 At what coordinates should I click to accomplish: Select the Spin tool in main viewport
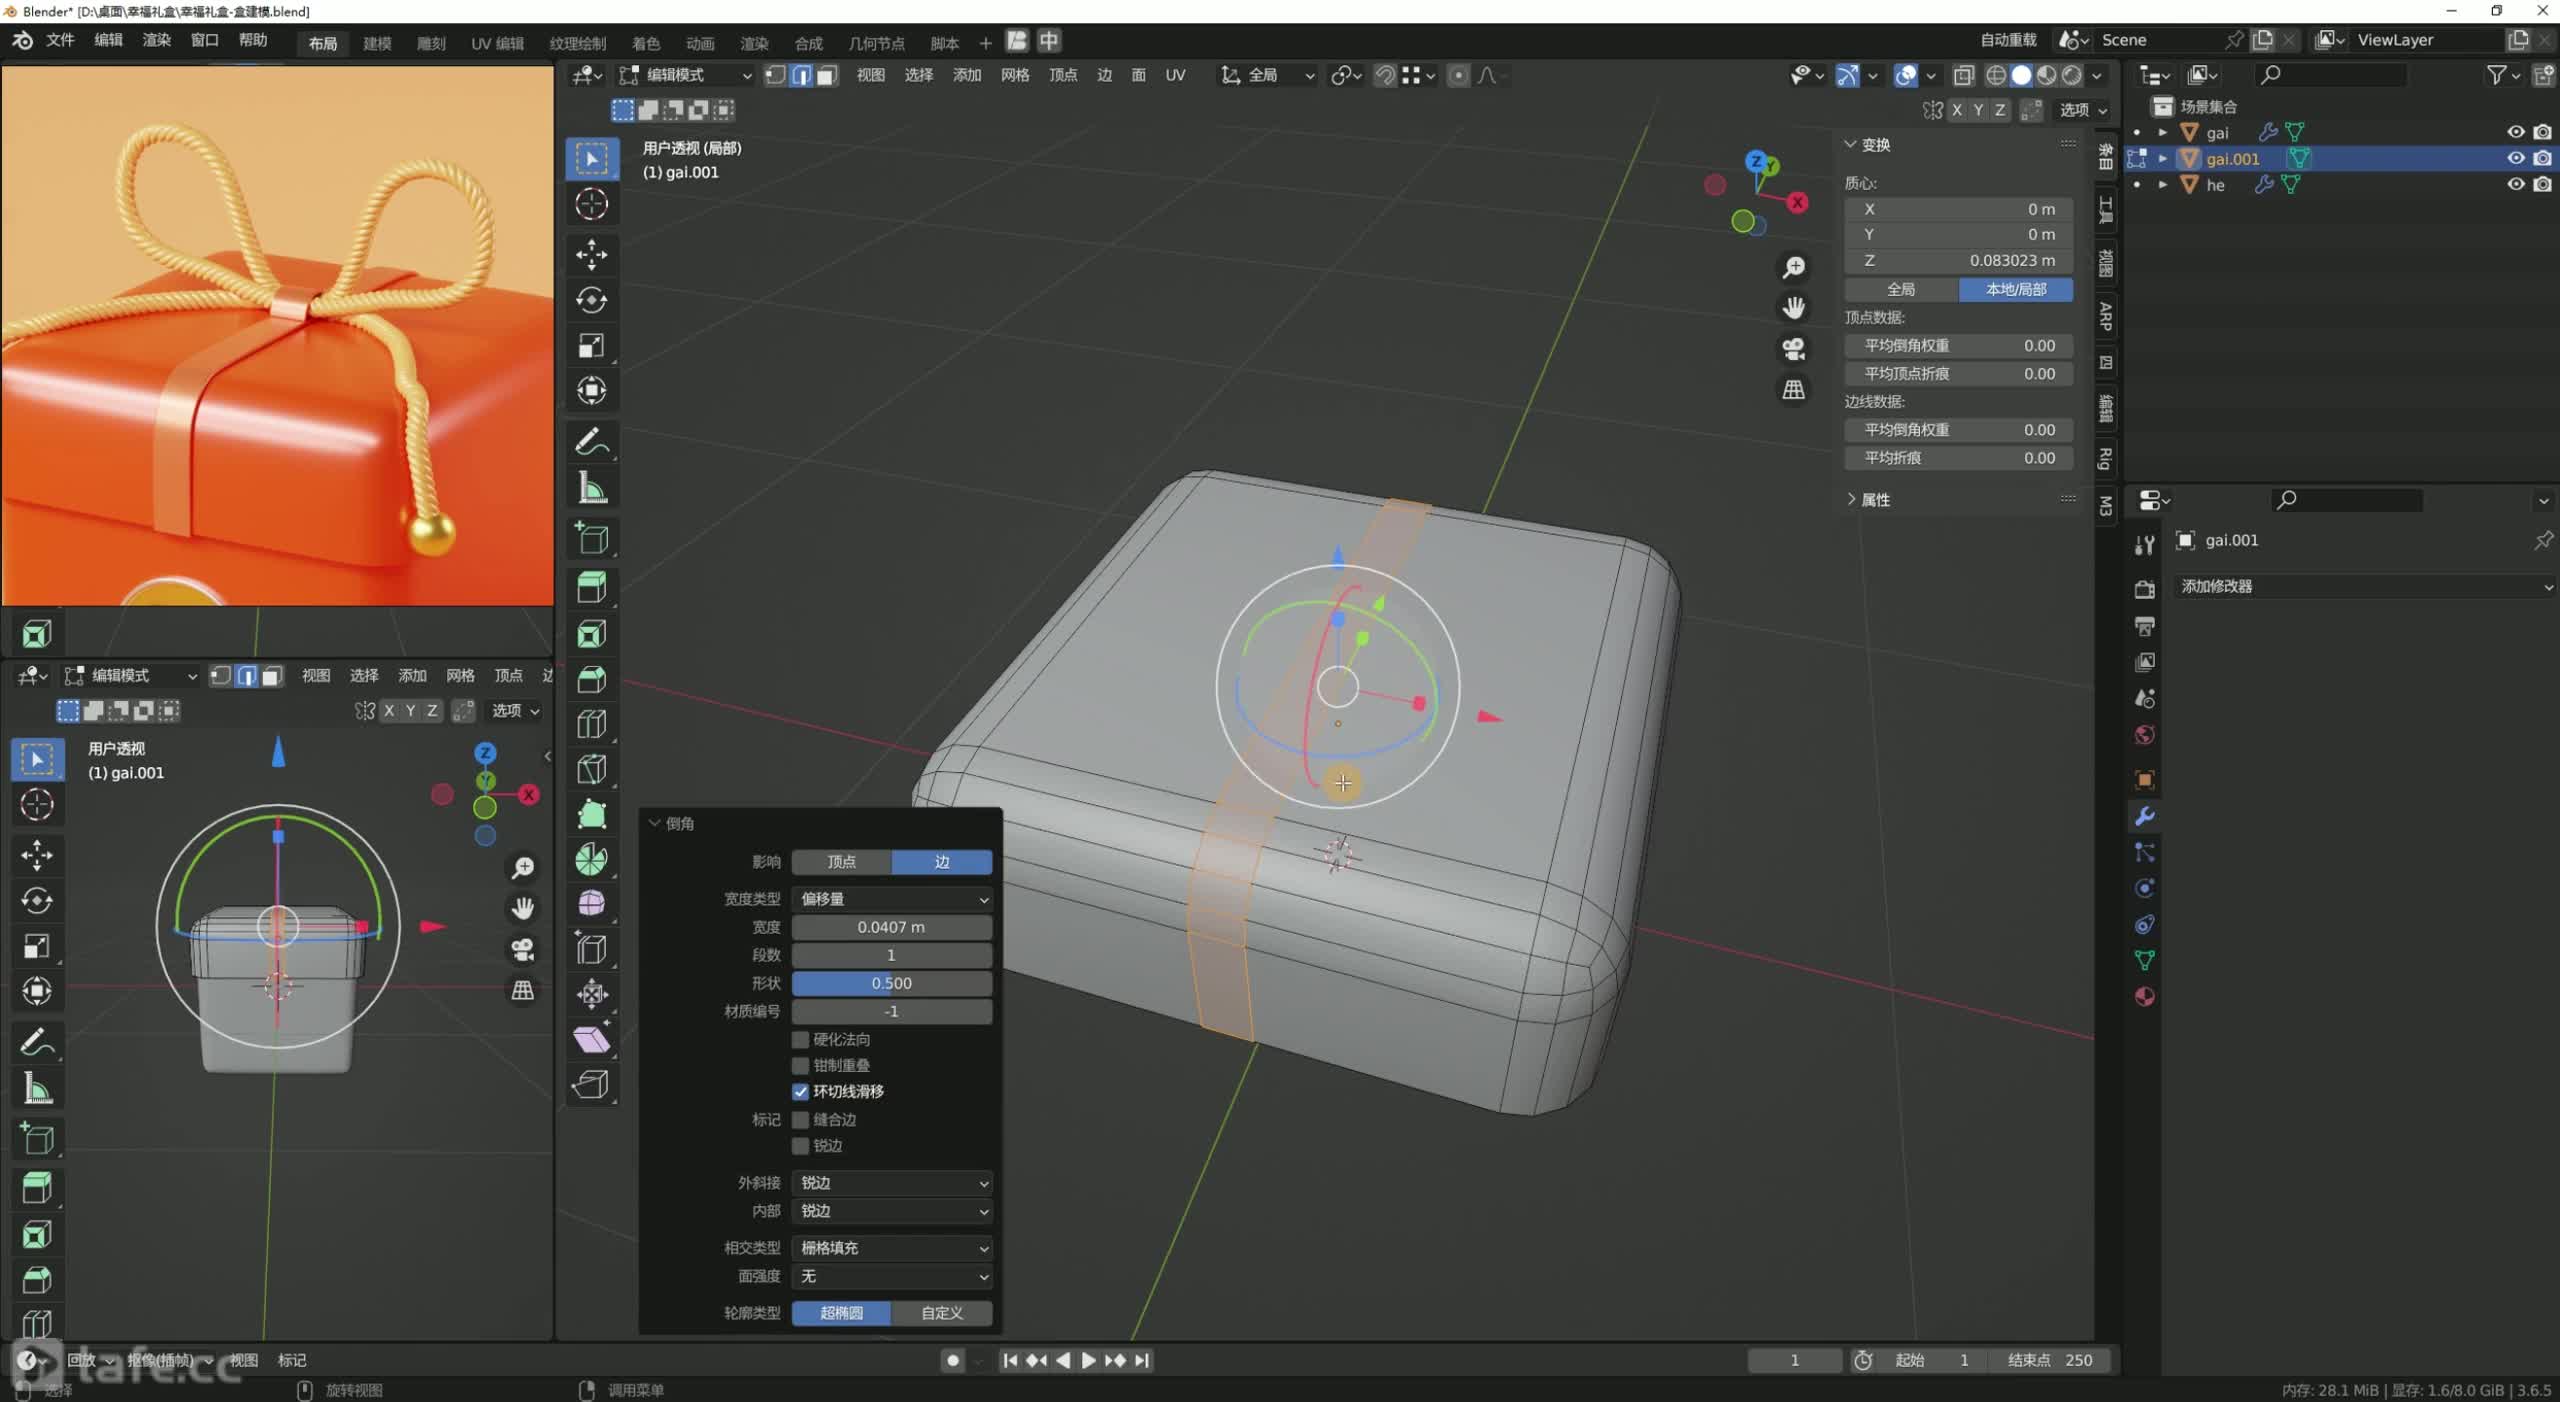click(591, 858)
